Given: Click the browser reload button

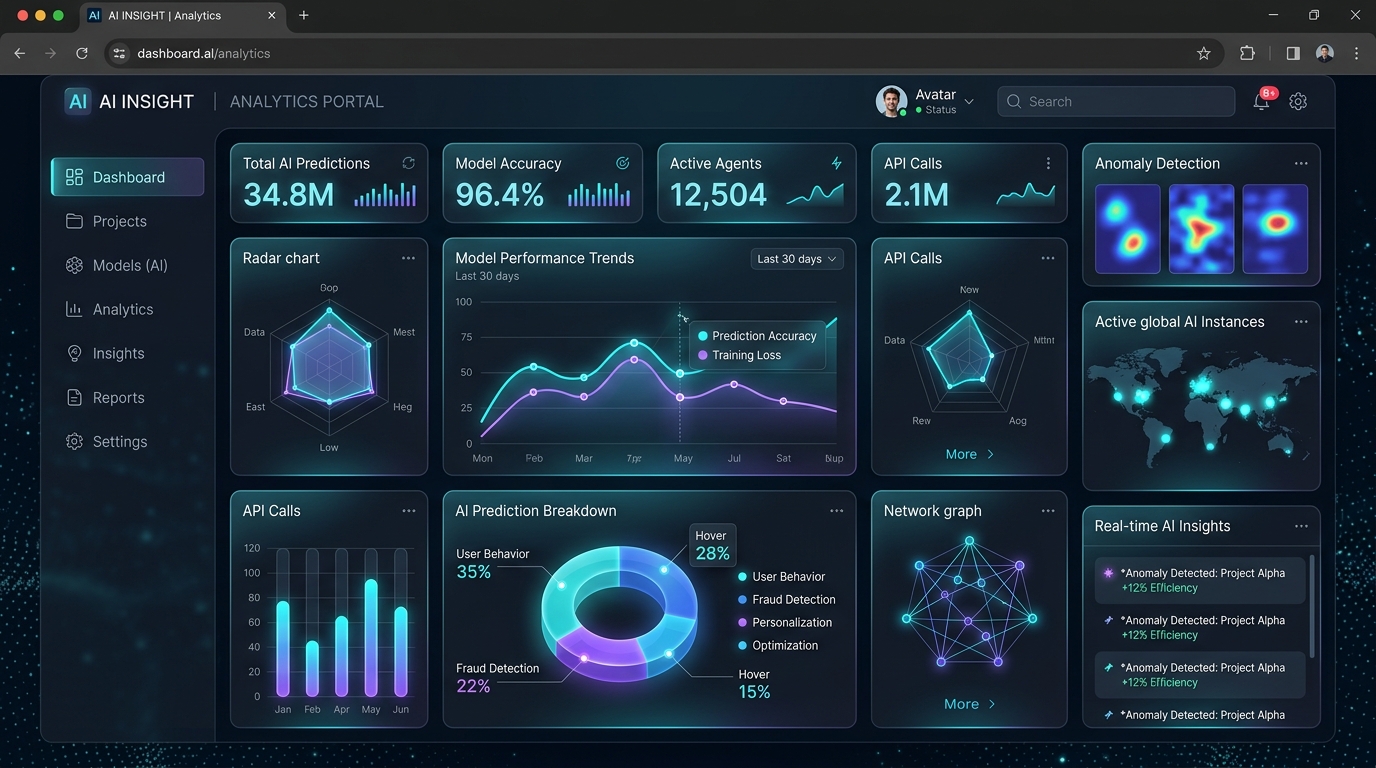Looking at the screenshot, I should pyautogui.click(x=82, y=53).
